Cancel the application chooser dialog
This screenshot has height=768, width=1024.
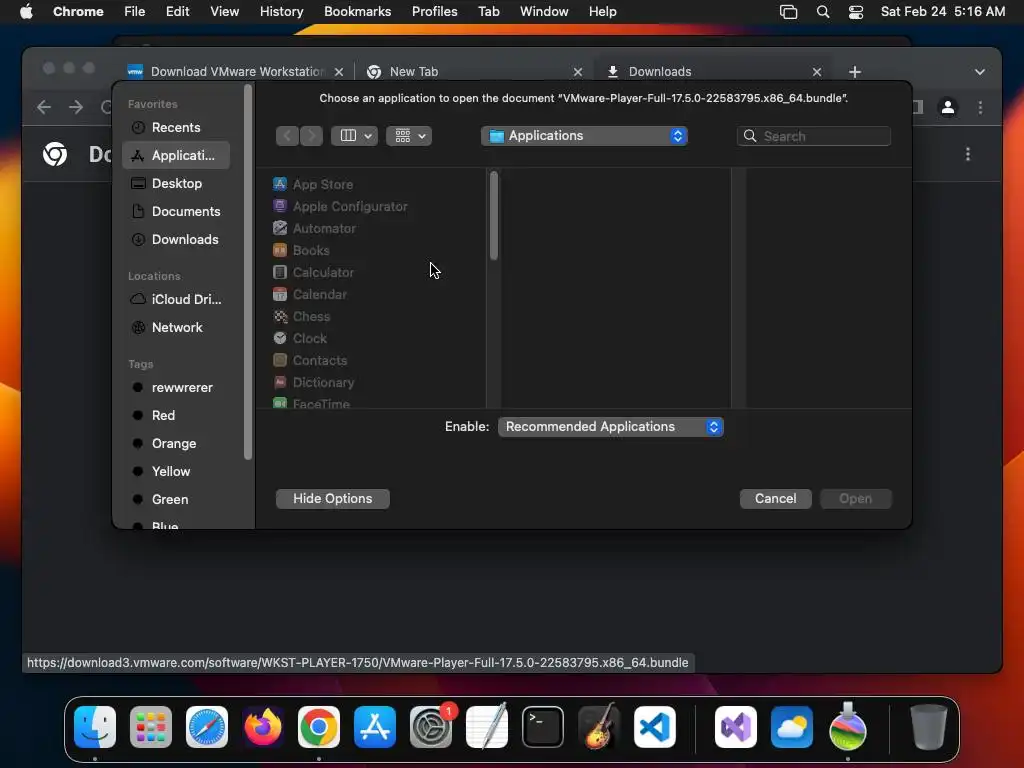(775, 499)
